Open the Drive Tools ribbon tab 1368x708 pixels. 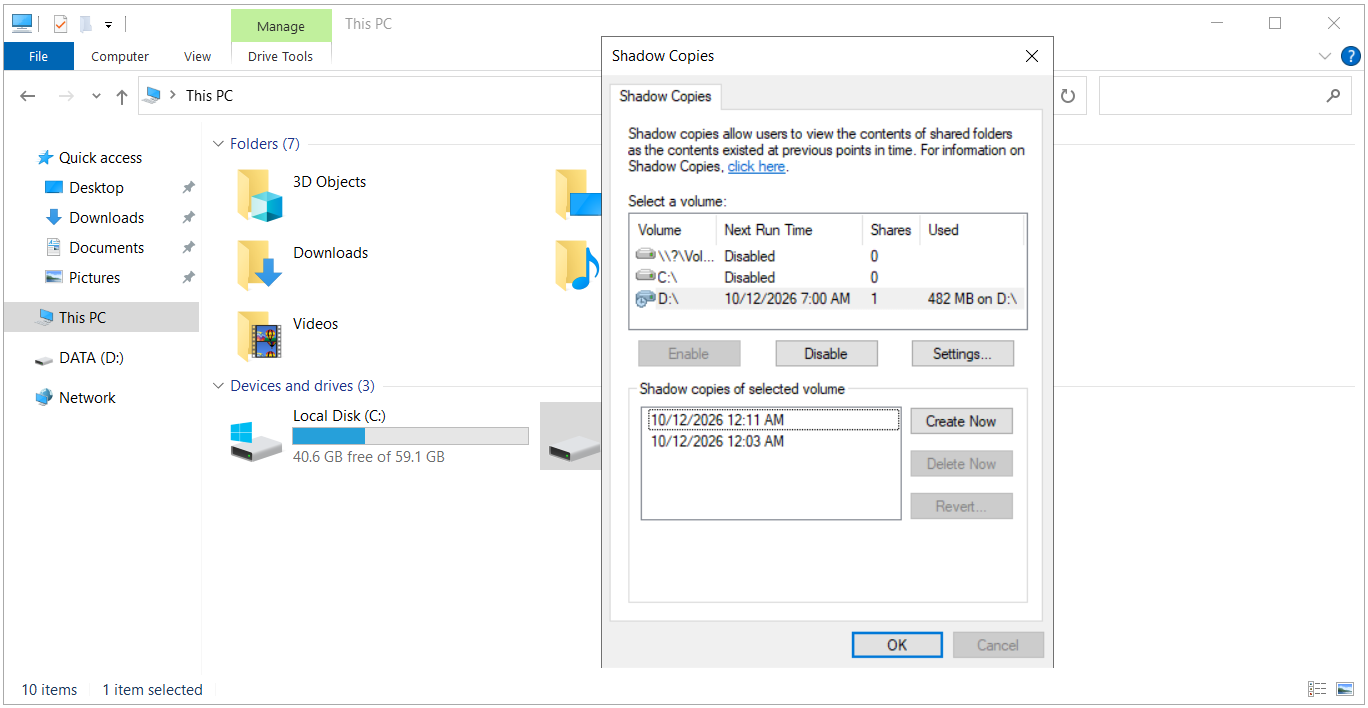click(x=280, y=57)
